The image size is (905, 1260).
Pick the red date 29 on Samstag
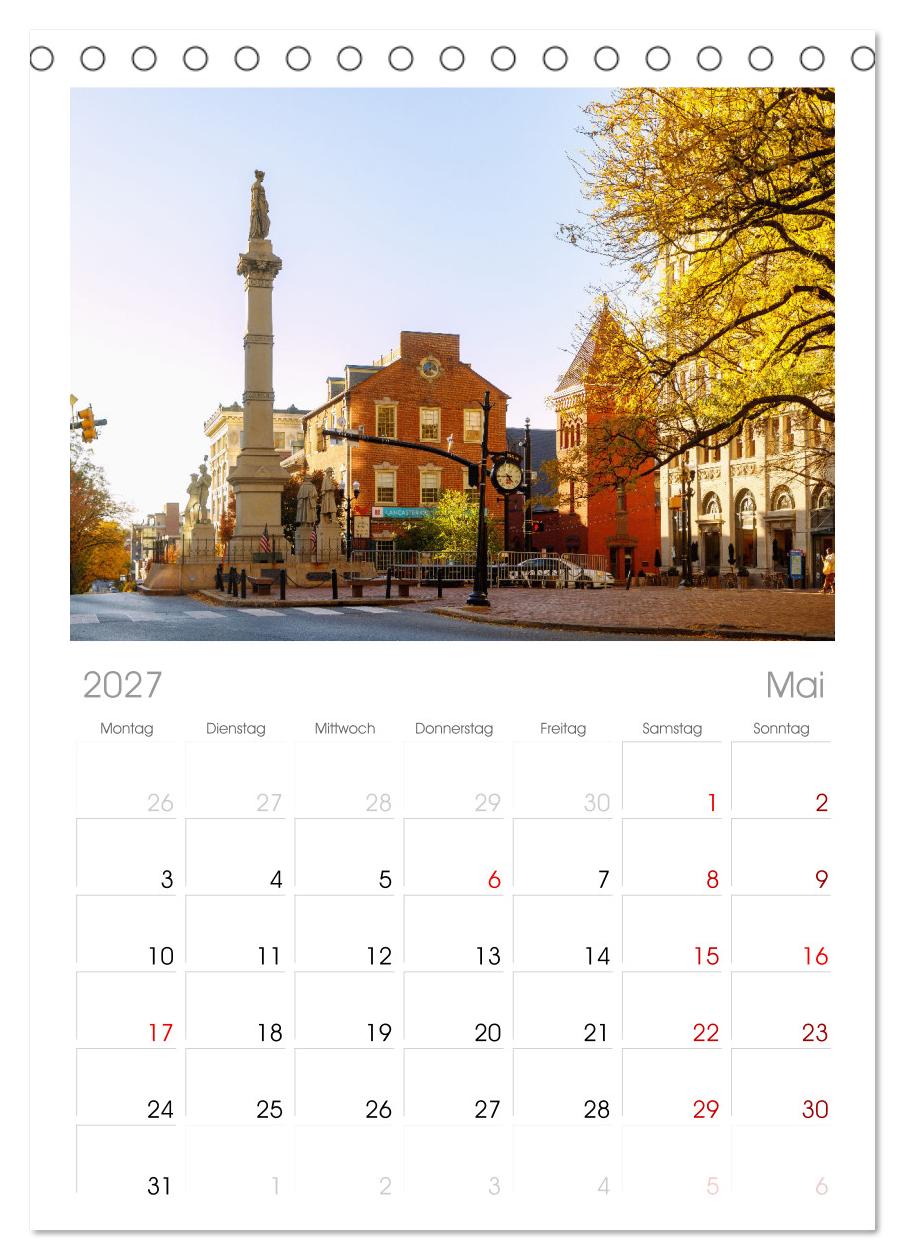(x=706, y=1109)
